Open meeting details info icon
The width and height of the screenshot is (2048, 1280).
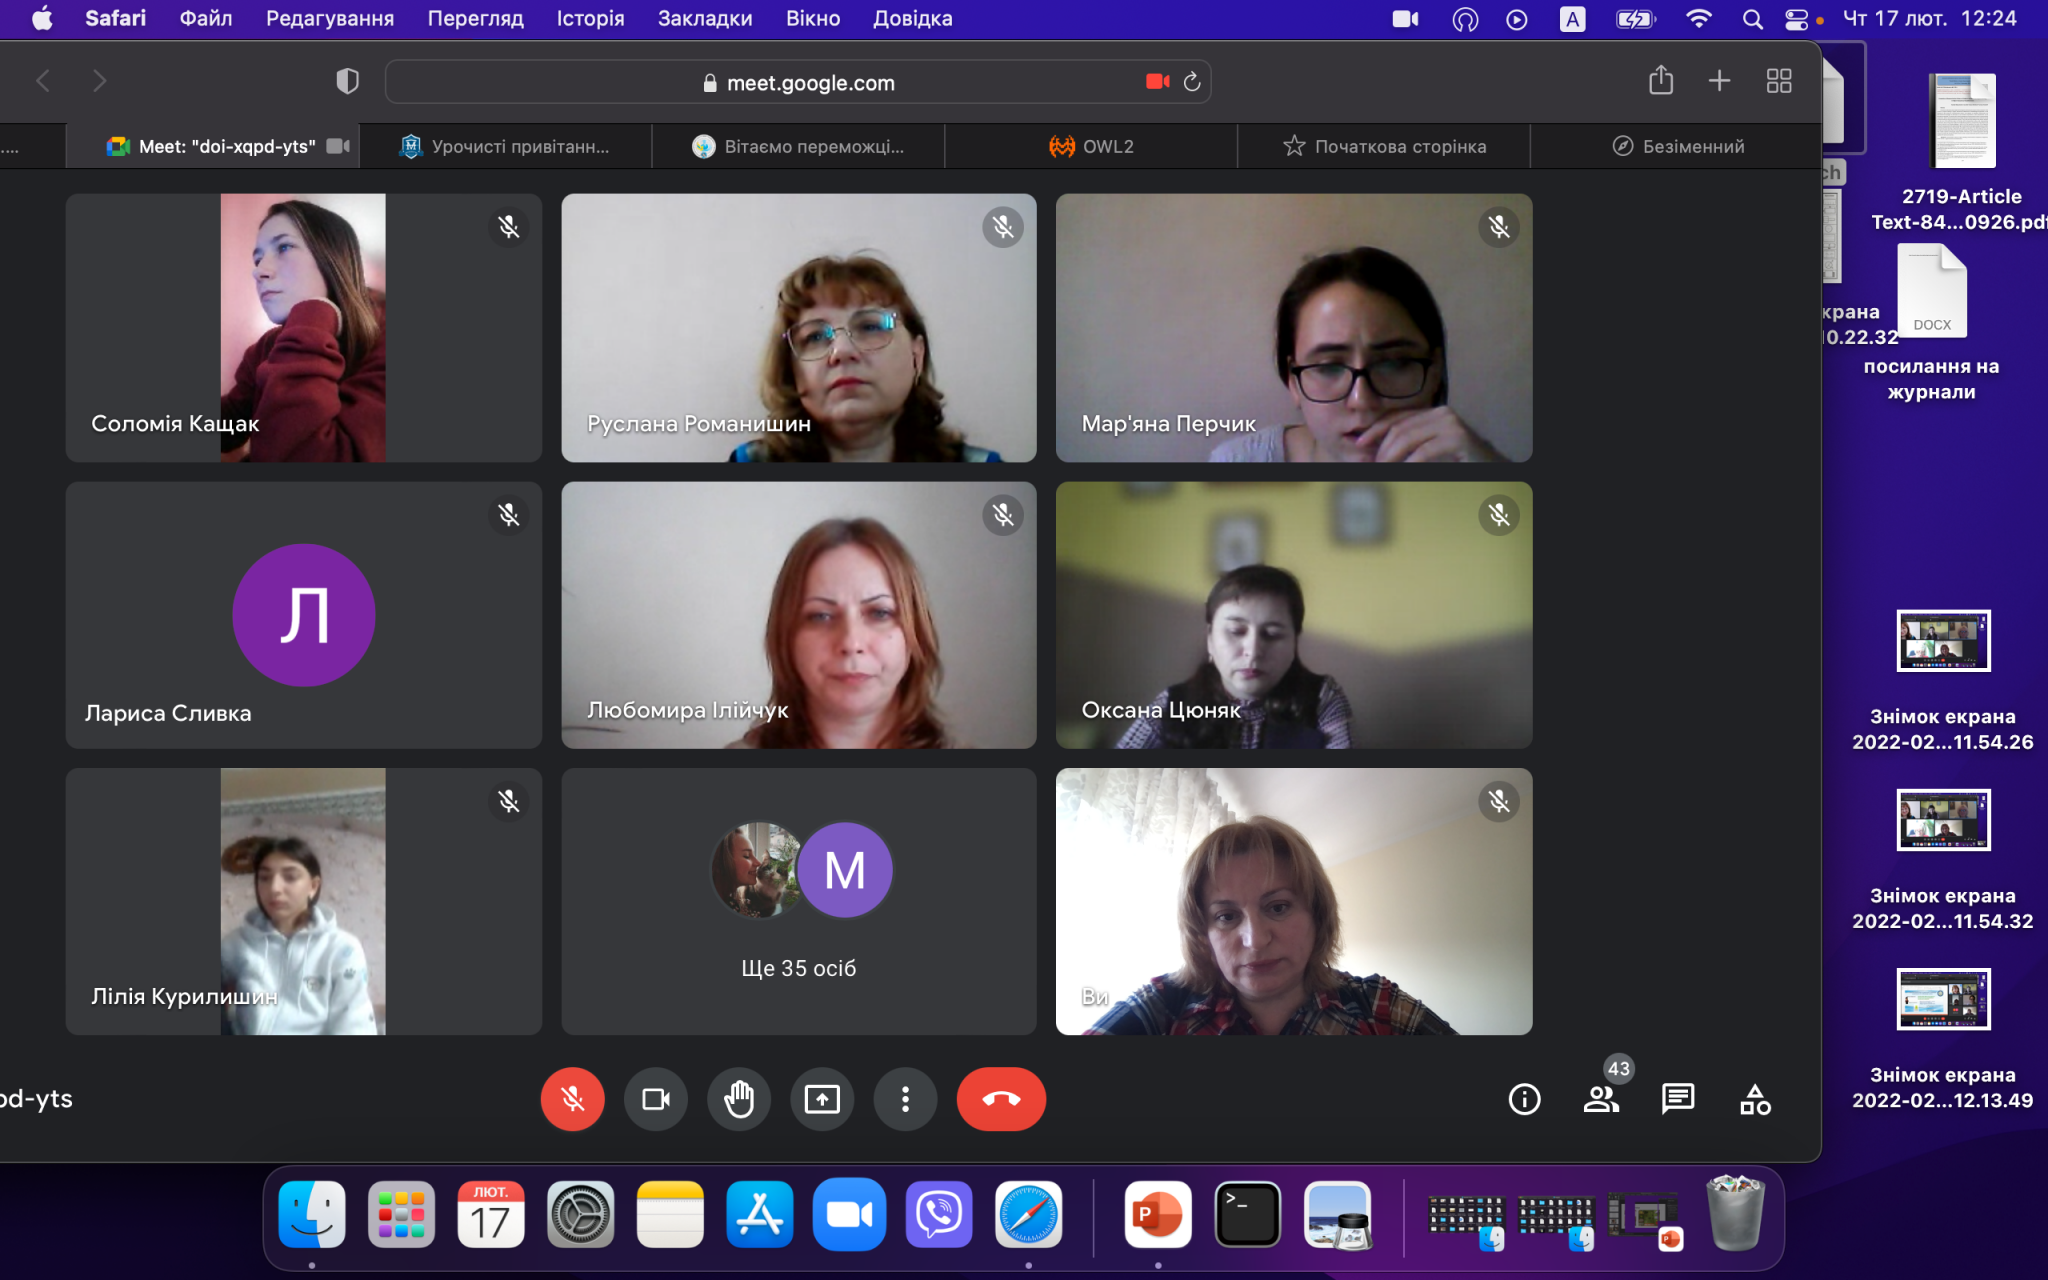click(x=1524, y=1099)
